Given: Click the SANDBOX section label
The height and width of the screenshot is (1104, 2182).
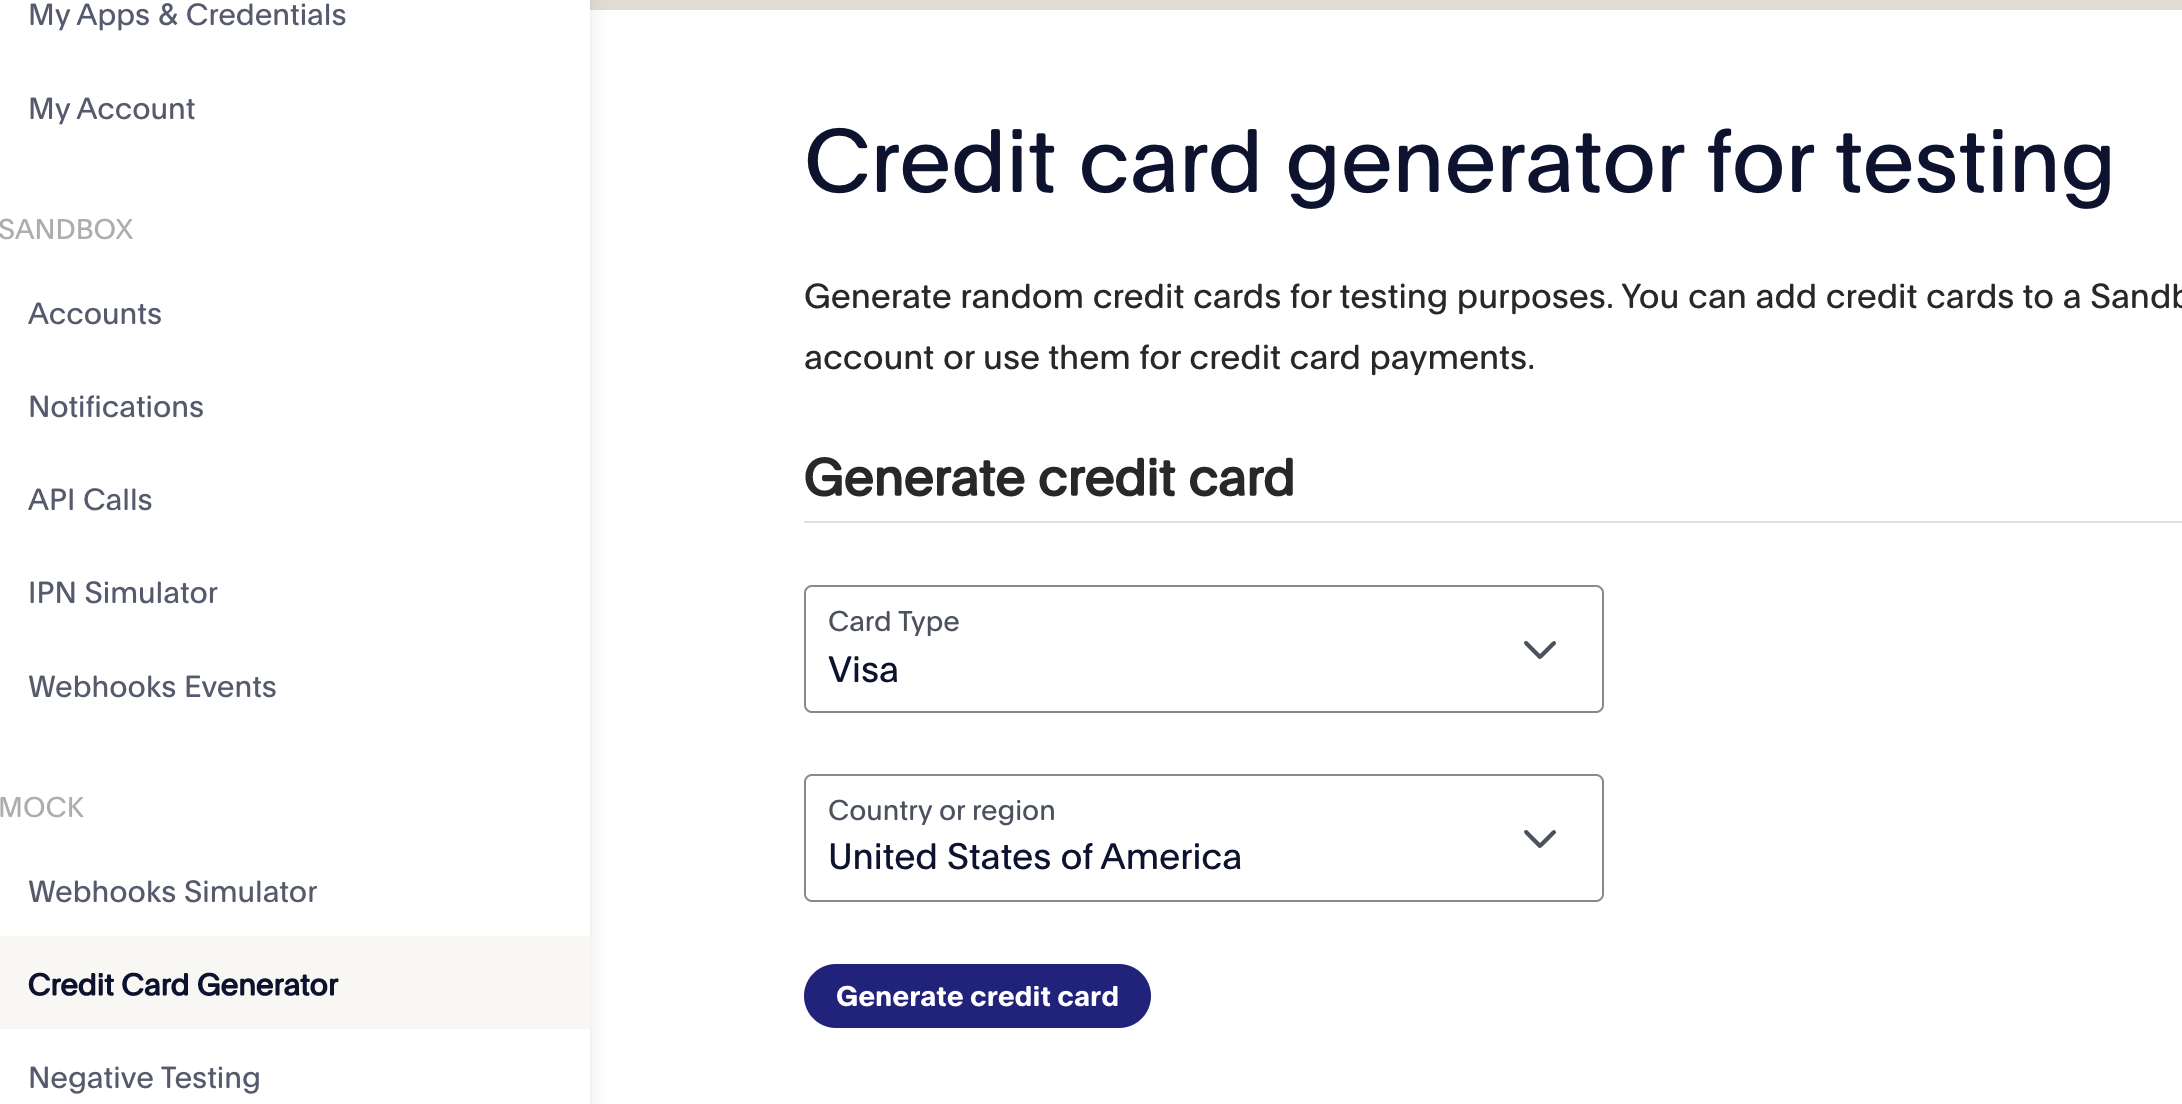Looking at the screenshot, I should point(67,229).
